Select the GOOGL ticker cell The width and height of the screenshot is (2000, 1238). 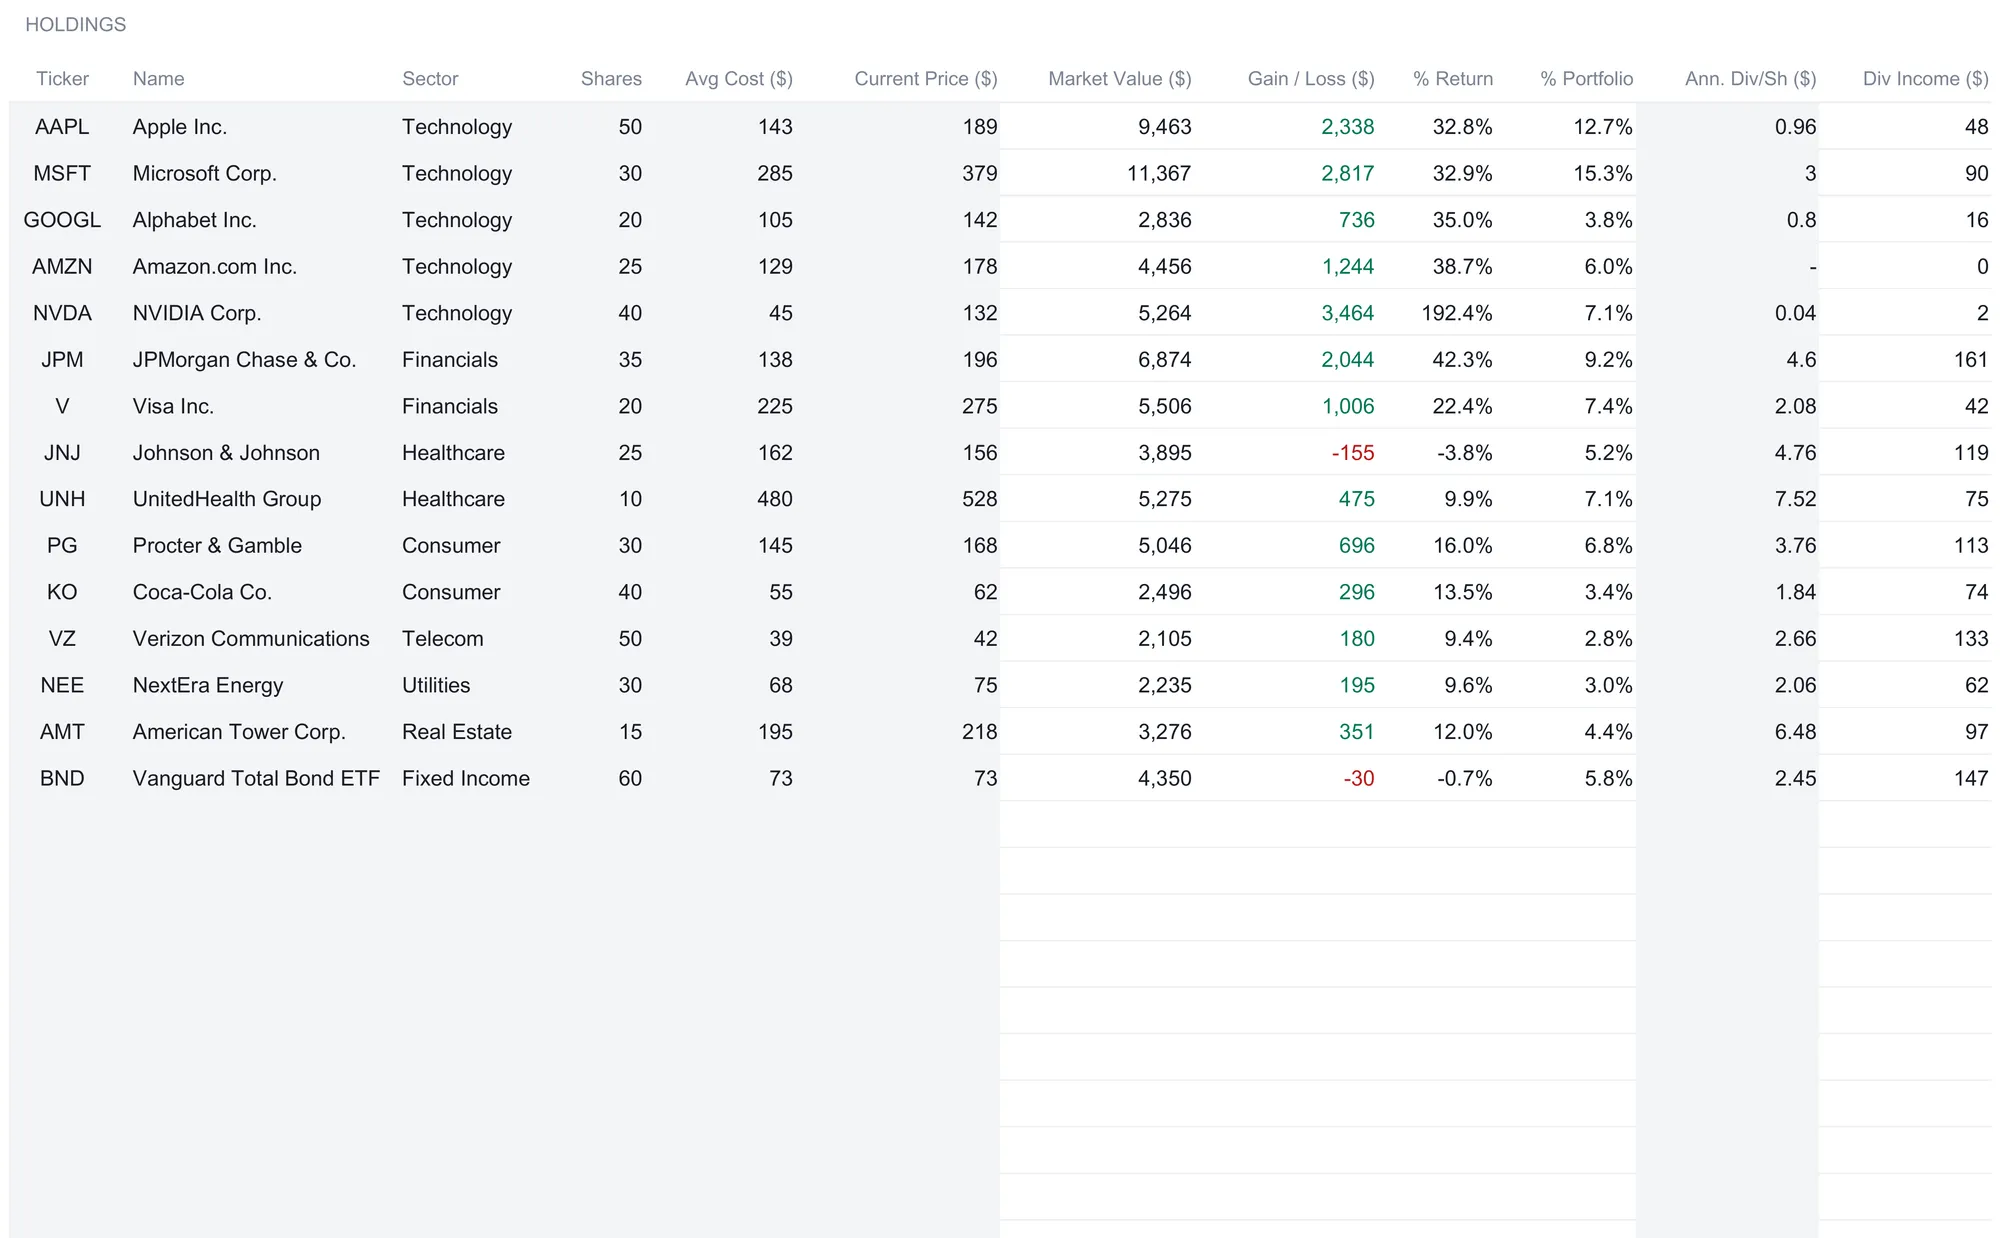pyautogui.click(x=62, y=220)
